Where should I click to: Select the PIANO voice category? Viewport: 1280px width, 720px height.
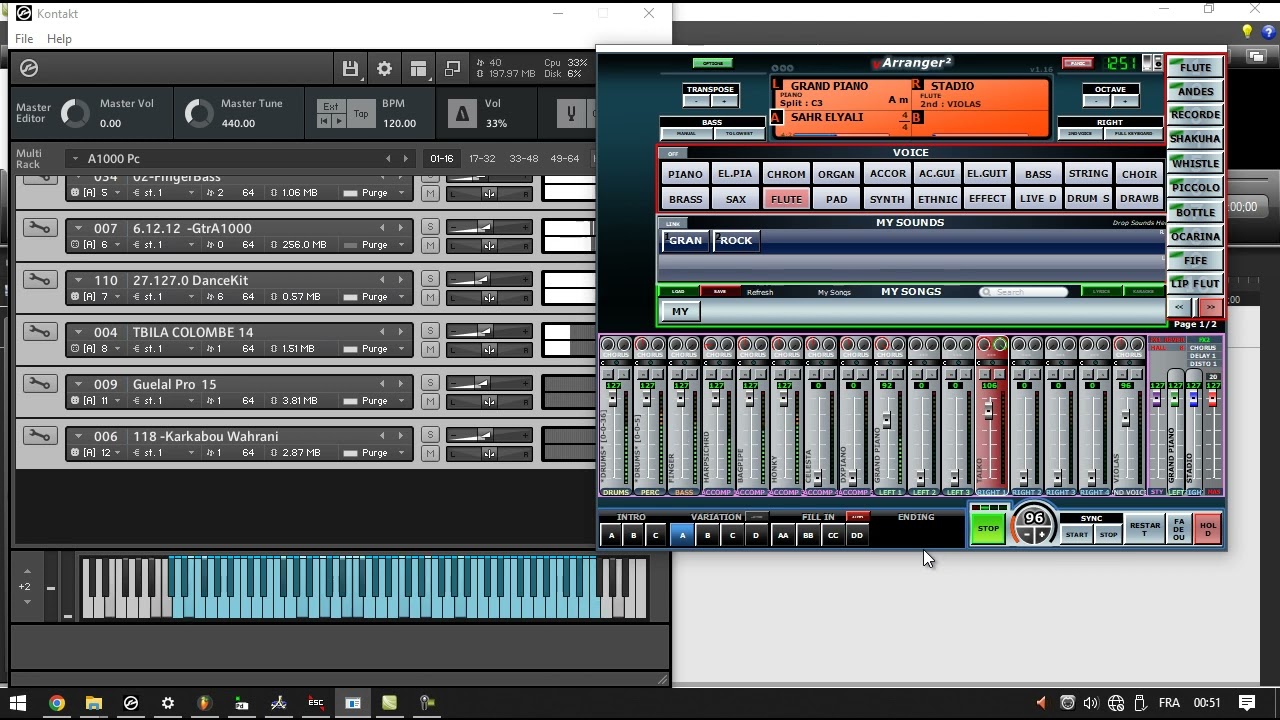(685, 174)
